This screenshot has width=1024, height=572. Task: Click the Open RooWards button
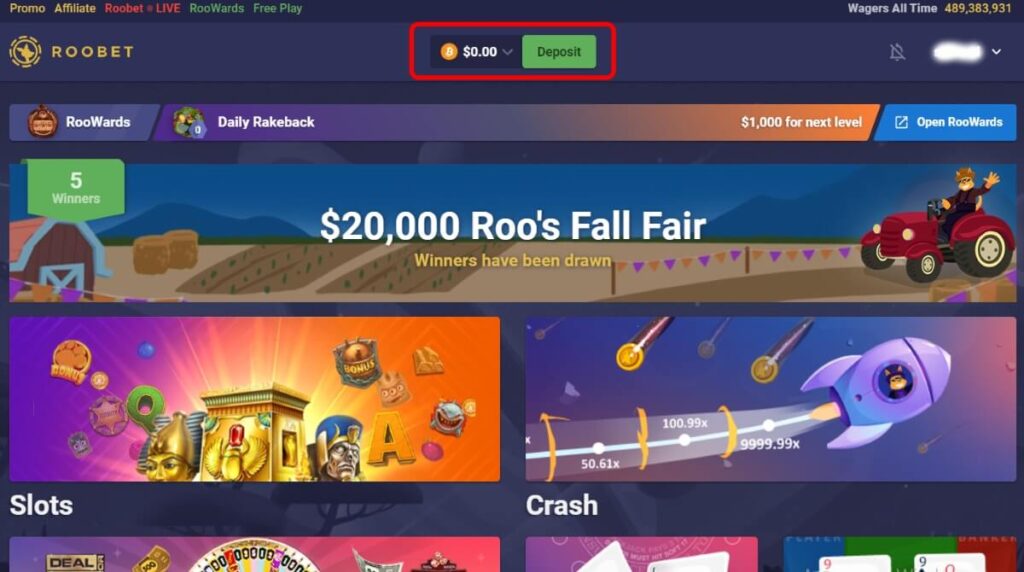click(945, 122)
